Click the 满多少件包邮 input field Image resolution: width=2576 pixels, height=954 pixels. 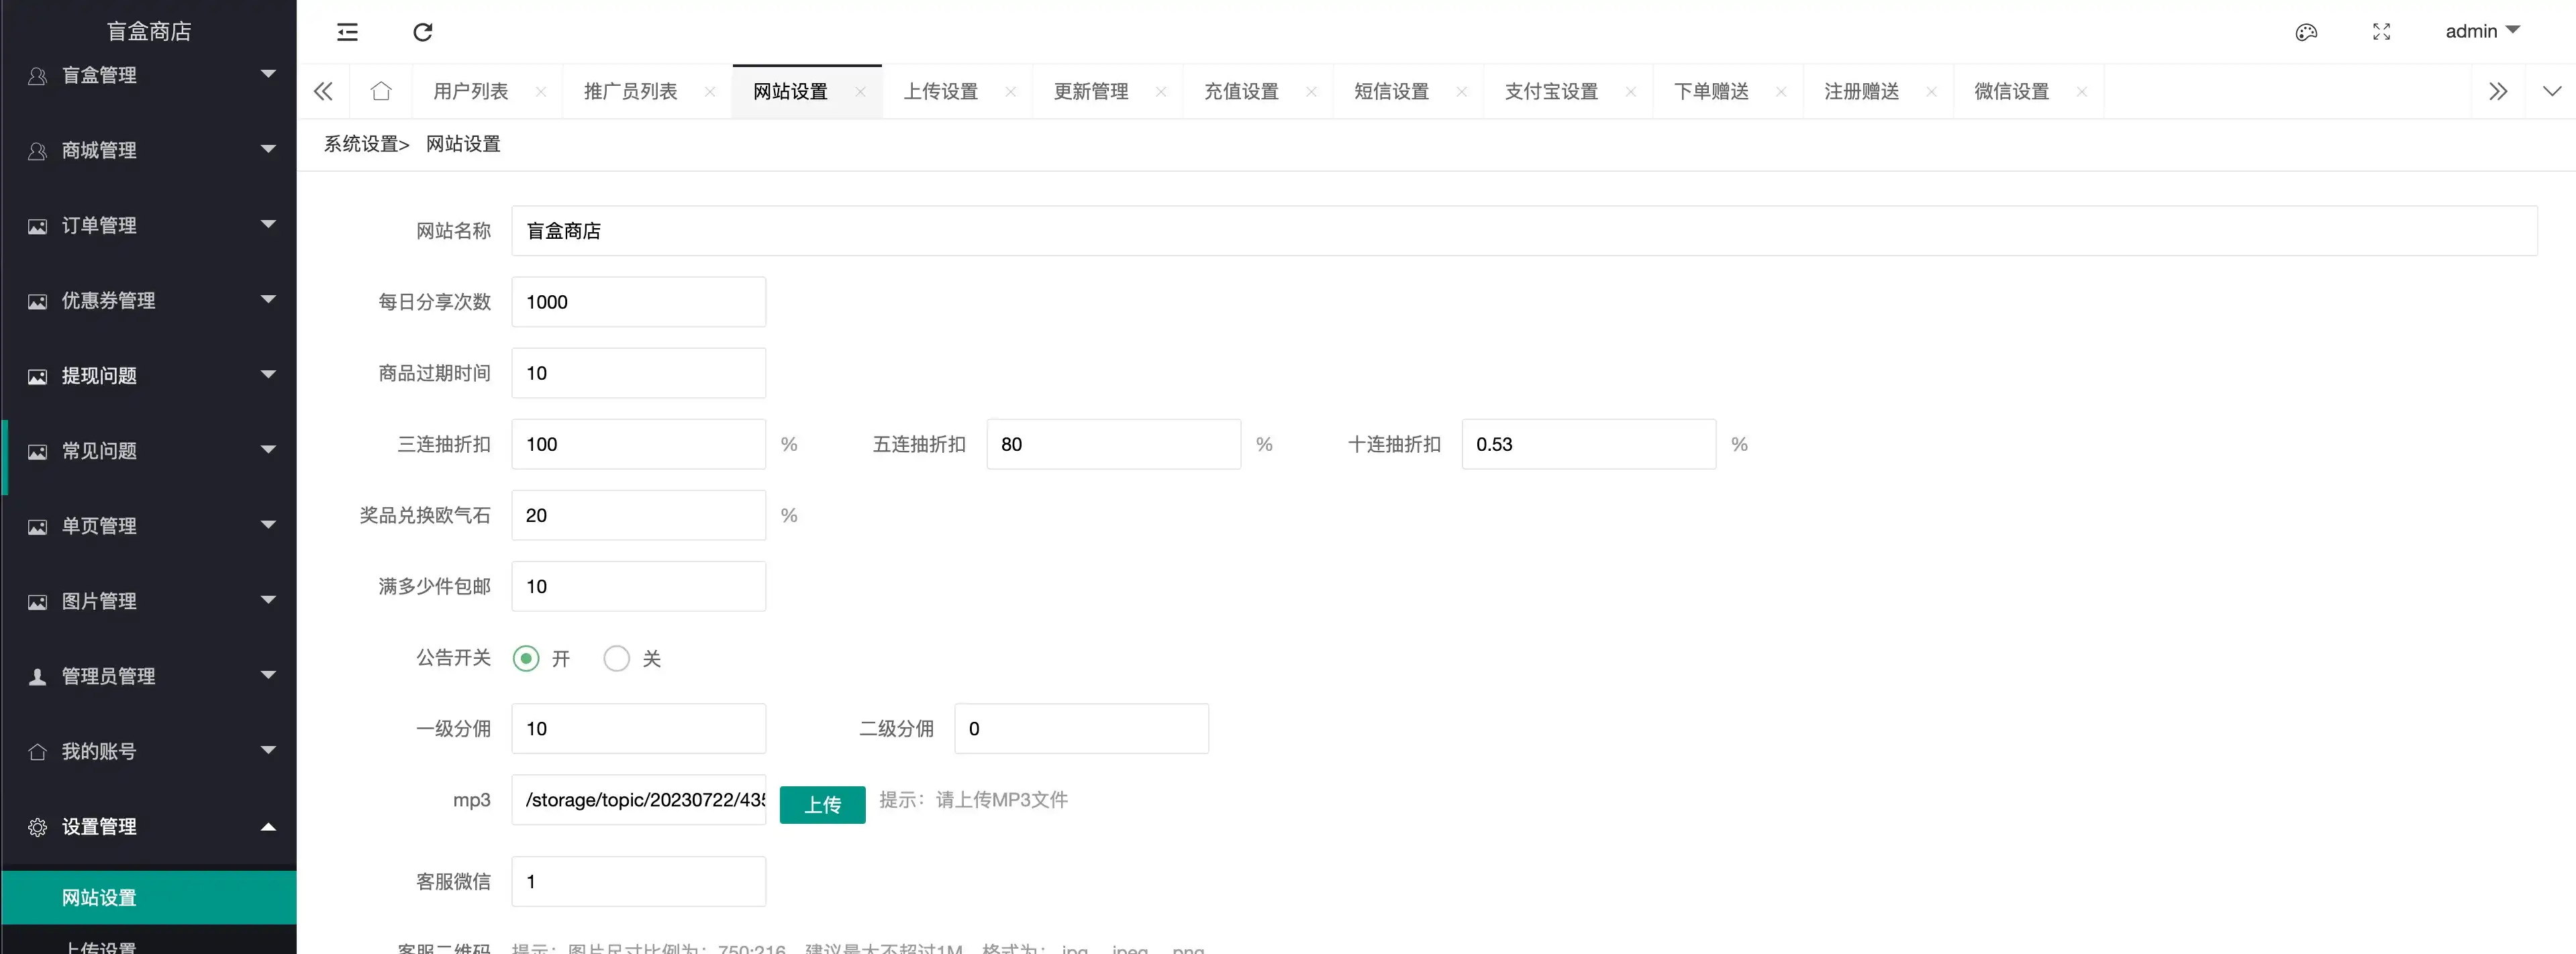tap(639, 586)
